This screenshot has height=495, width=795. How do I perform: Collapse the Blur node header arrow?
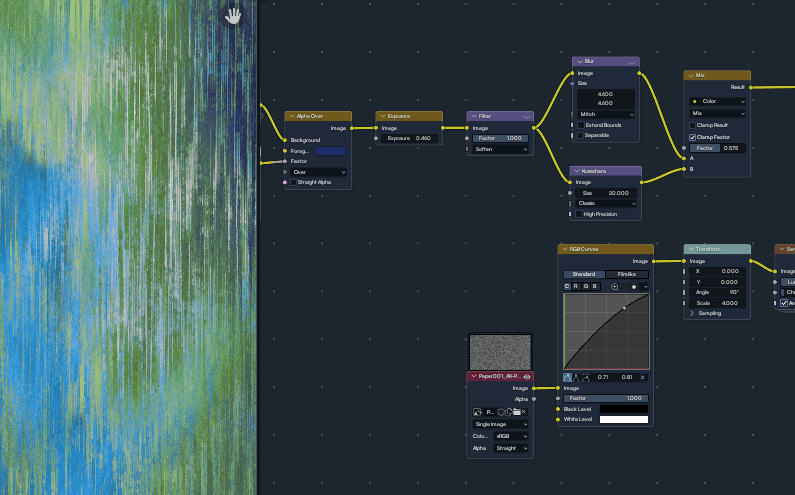(x=580, y=61)
